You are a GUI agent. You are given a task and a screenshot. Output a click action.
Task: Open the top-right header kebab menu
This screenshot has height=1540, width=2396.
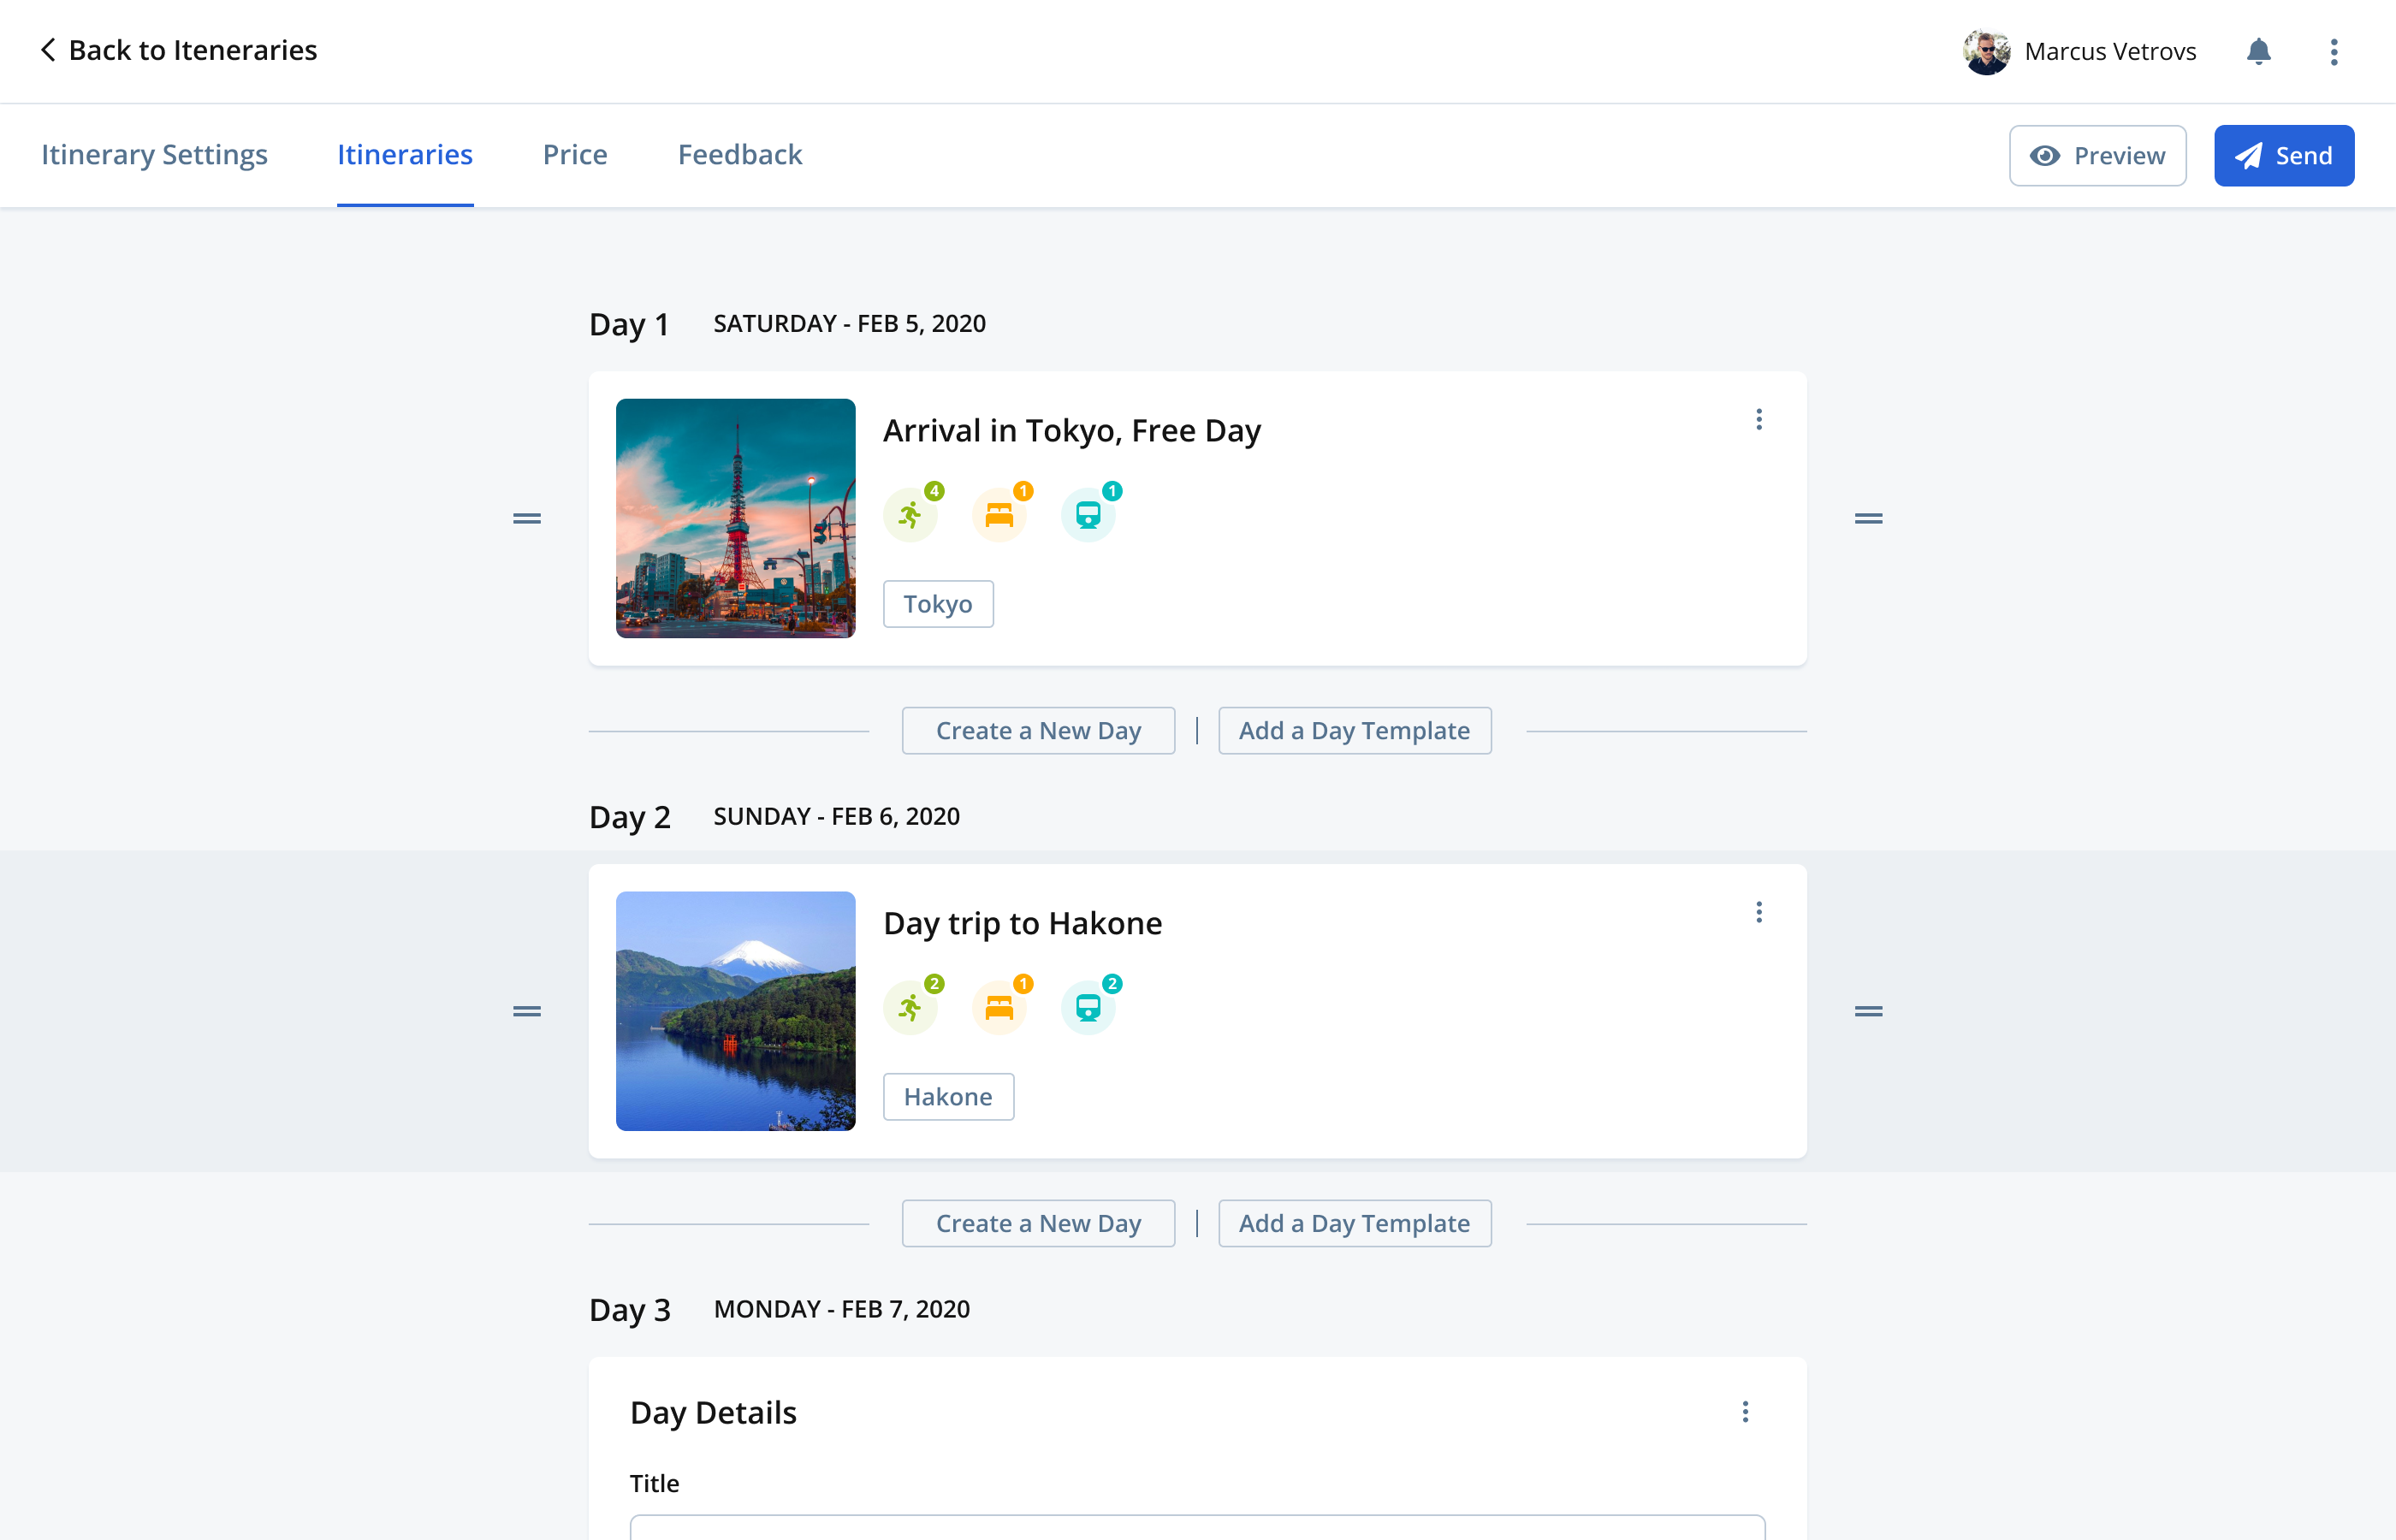pos(2333,51)
